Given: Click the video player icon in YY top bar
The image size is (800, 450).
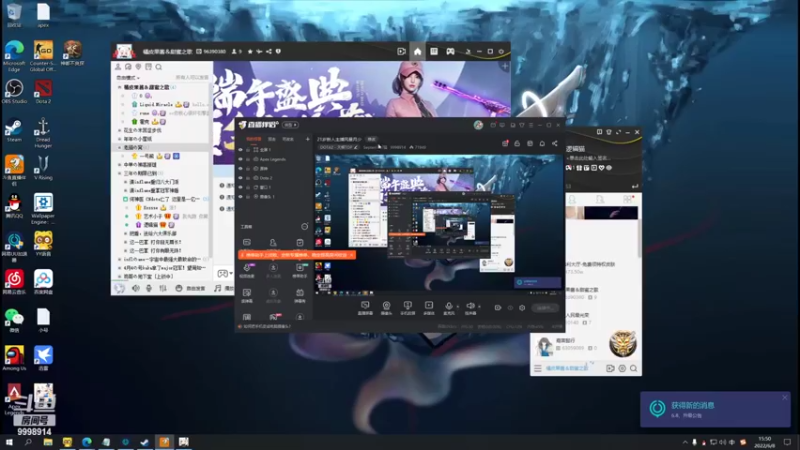Looking at the screenshot, I should tap(402, 52).
